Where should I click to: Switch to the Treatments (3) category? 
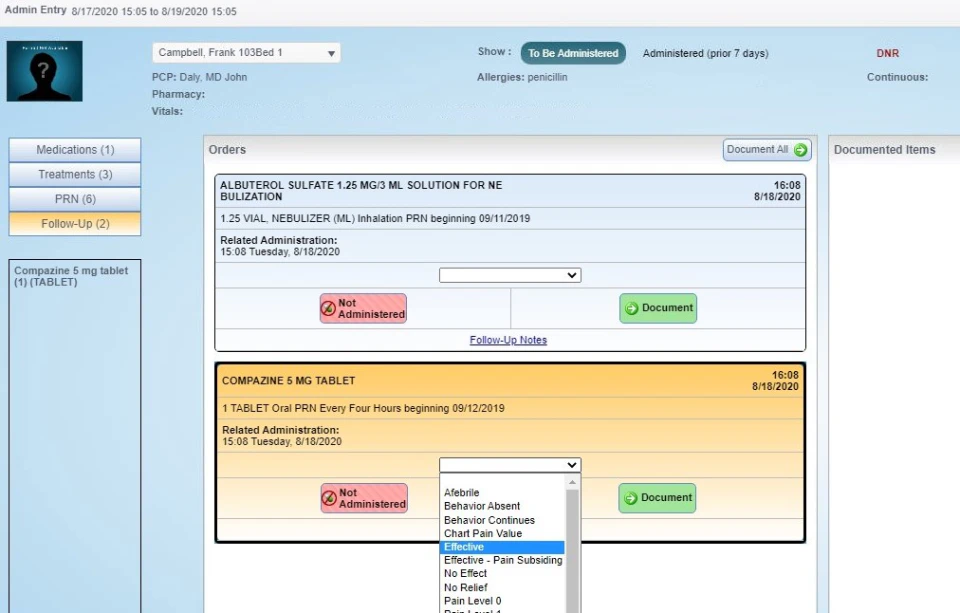tap(74, 173)
